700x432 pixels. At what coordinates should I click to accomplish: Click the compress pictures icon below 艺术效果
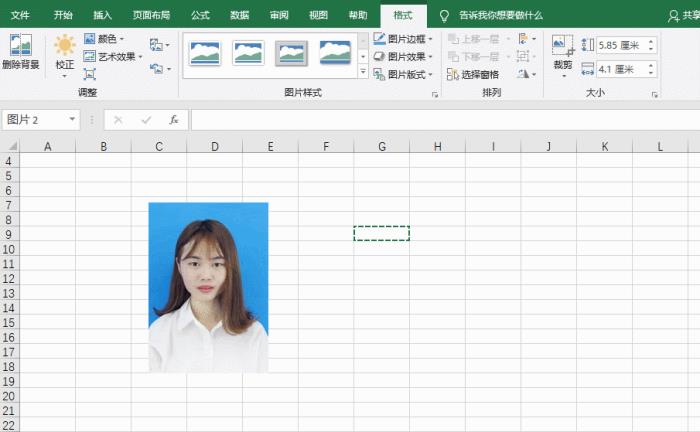click(90, 74)
